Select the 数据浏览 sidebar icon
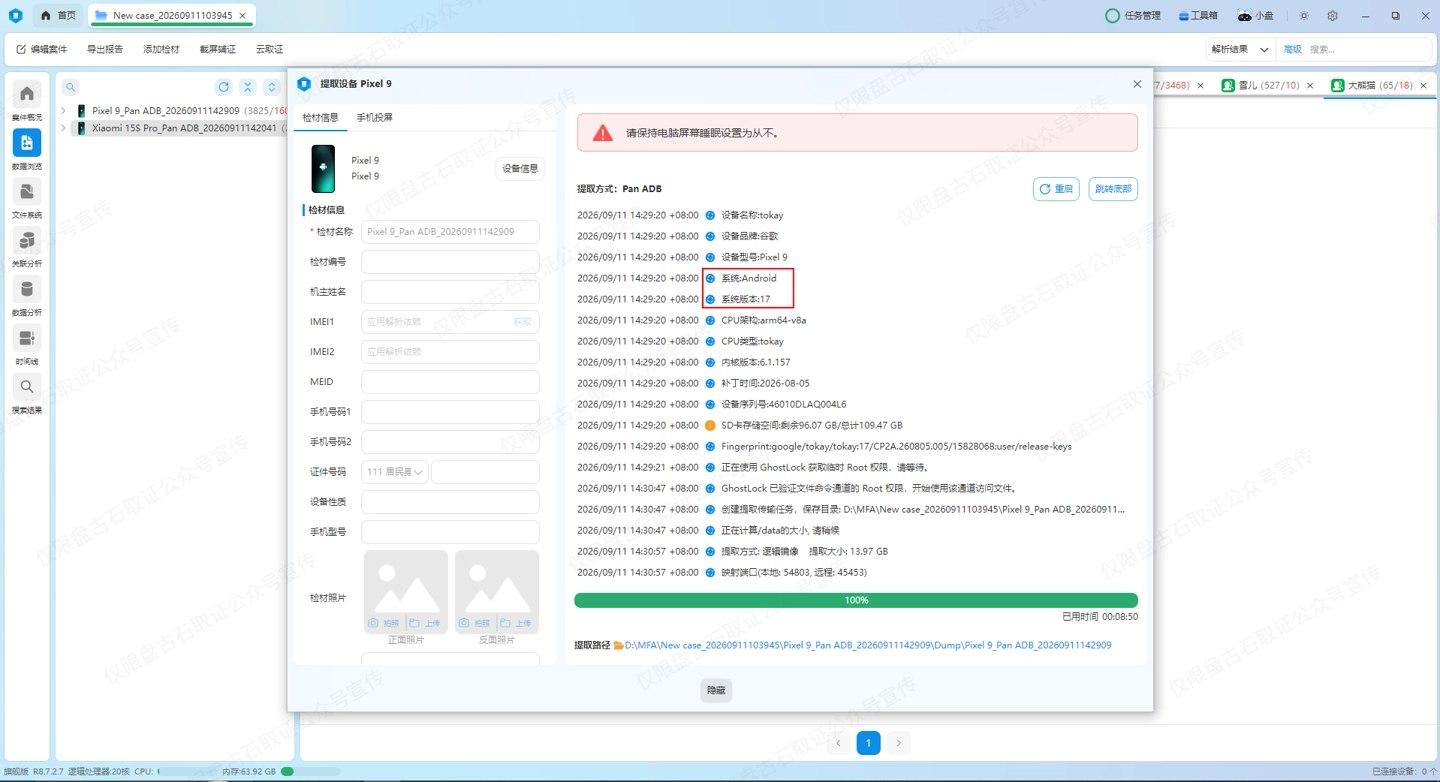This screenshot has height=782, width=1440. click(x=27, y=143)
